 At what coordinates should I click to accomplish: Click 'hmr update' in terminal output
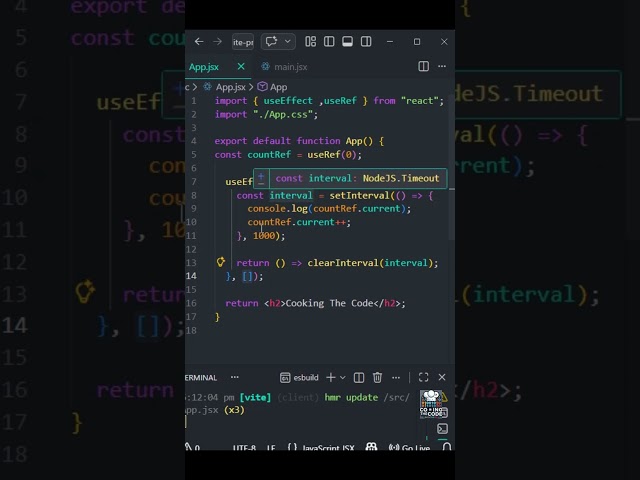coord(351,398)
